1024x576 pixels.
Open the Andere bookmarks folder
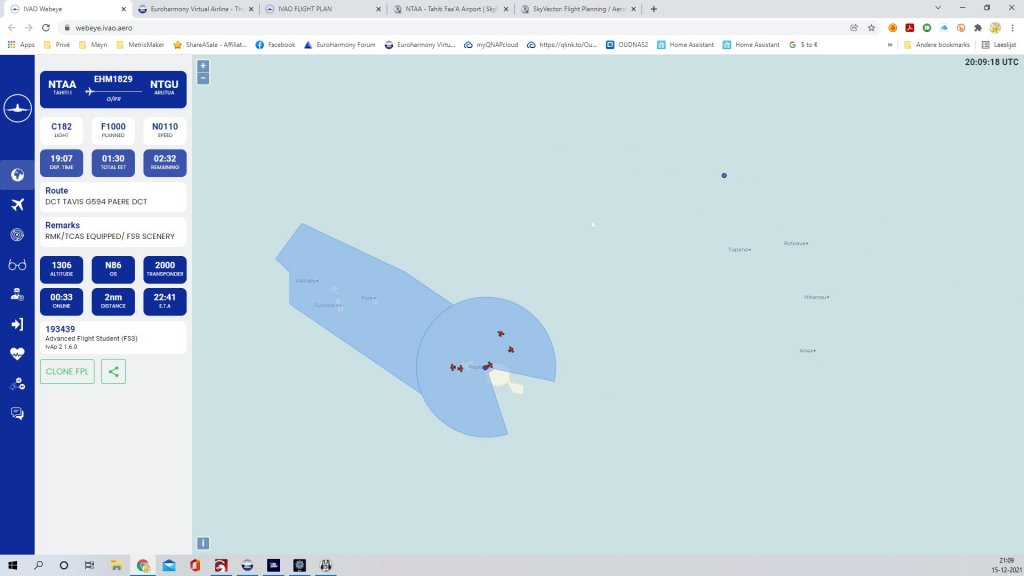935,45
